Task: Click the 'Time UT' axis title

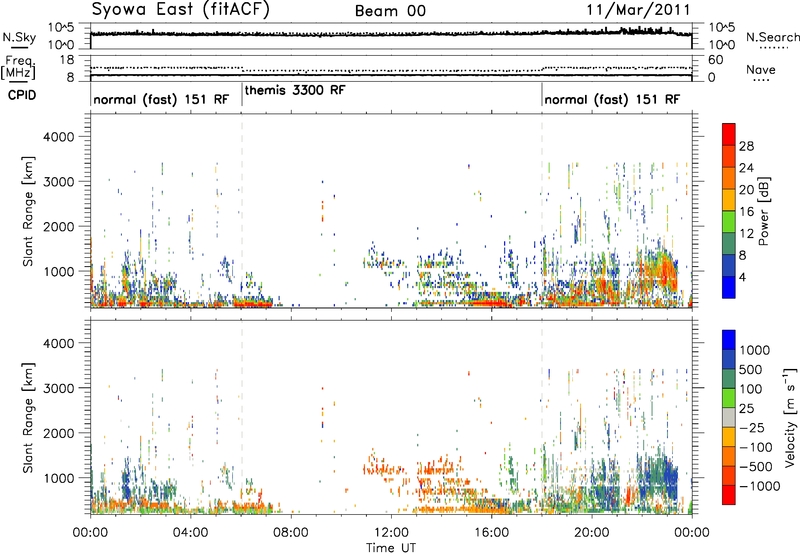Action: [x=391, y=548]
